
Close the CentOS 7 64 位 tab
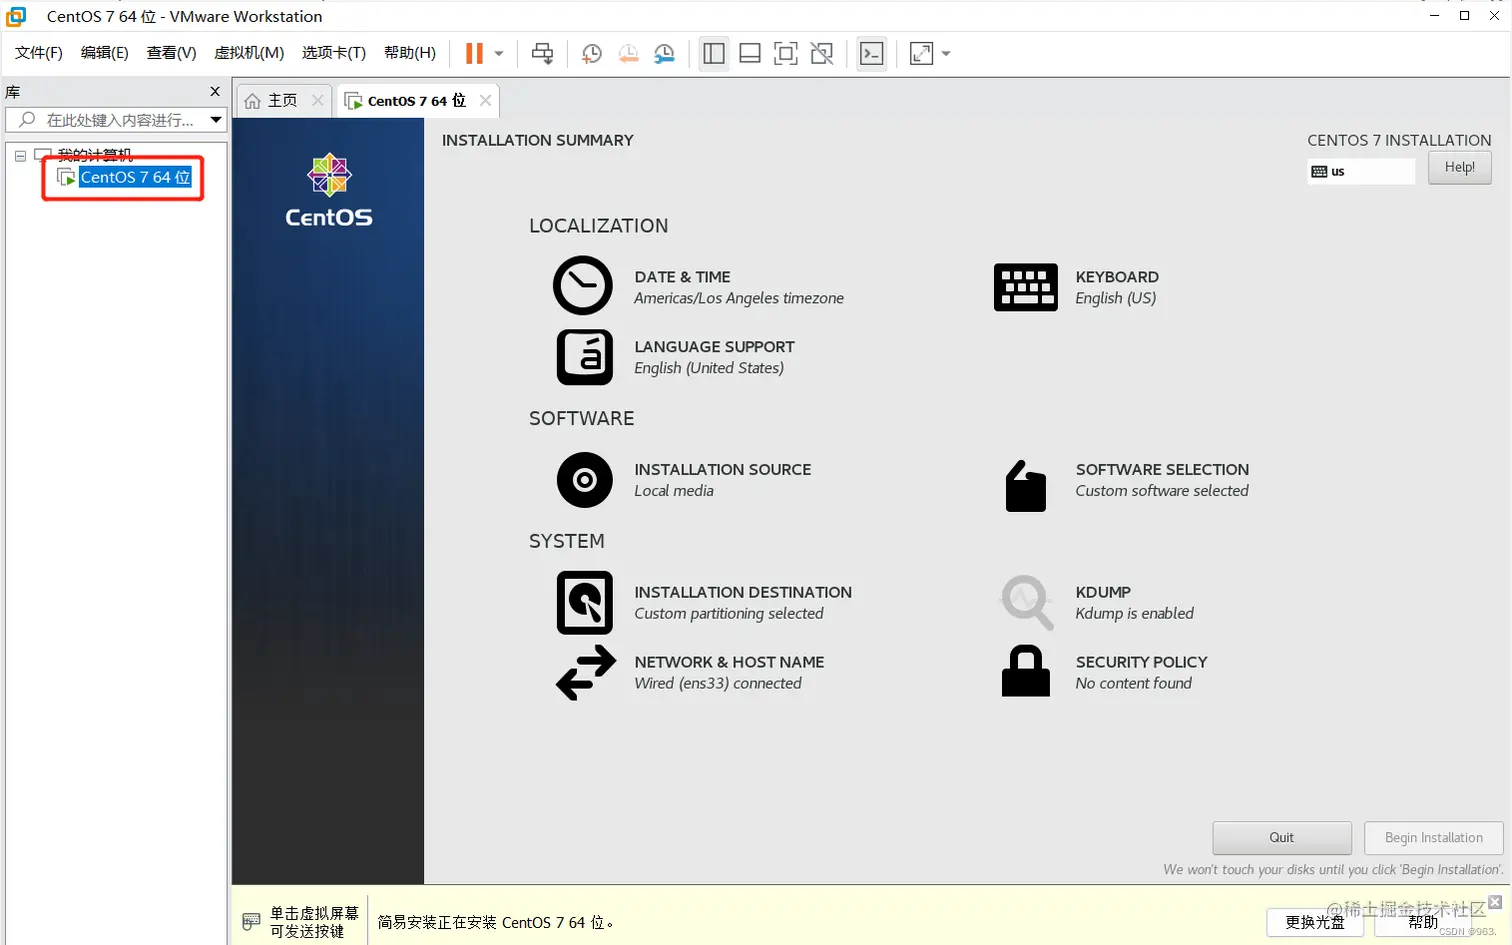pos(486,100)
